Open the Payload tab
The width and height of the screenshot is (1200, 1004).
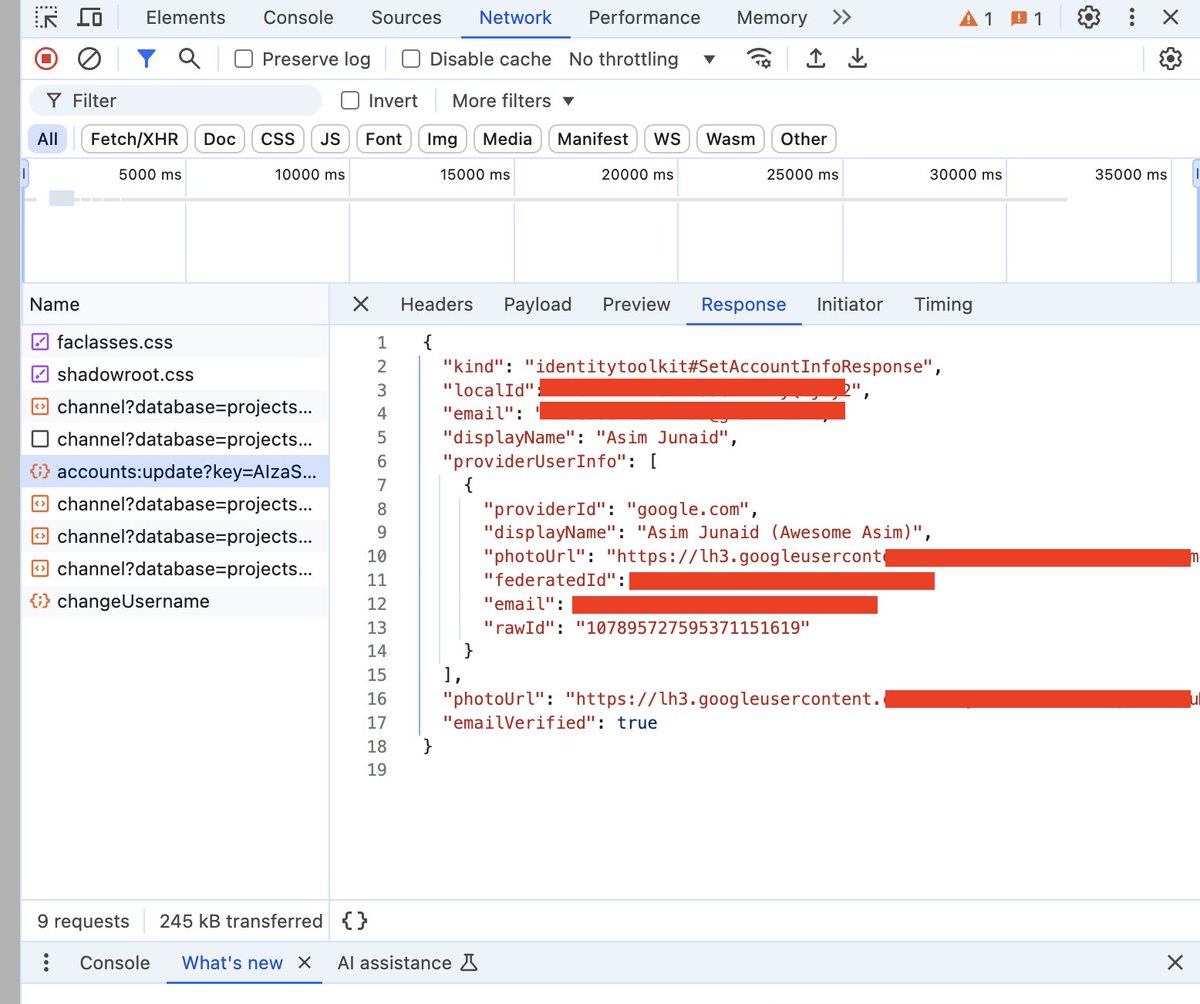tap(537, 304)
